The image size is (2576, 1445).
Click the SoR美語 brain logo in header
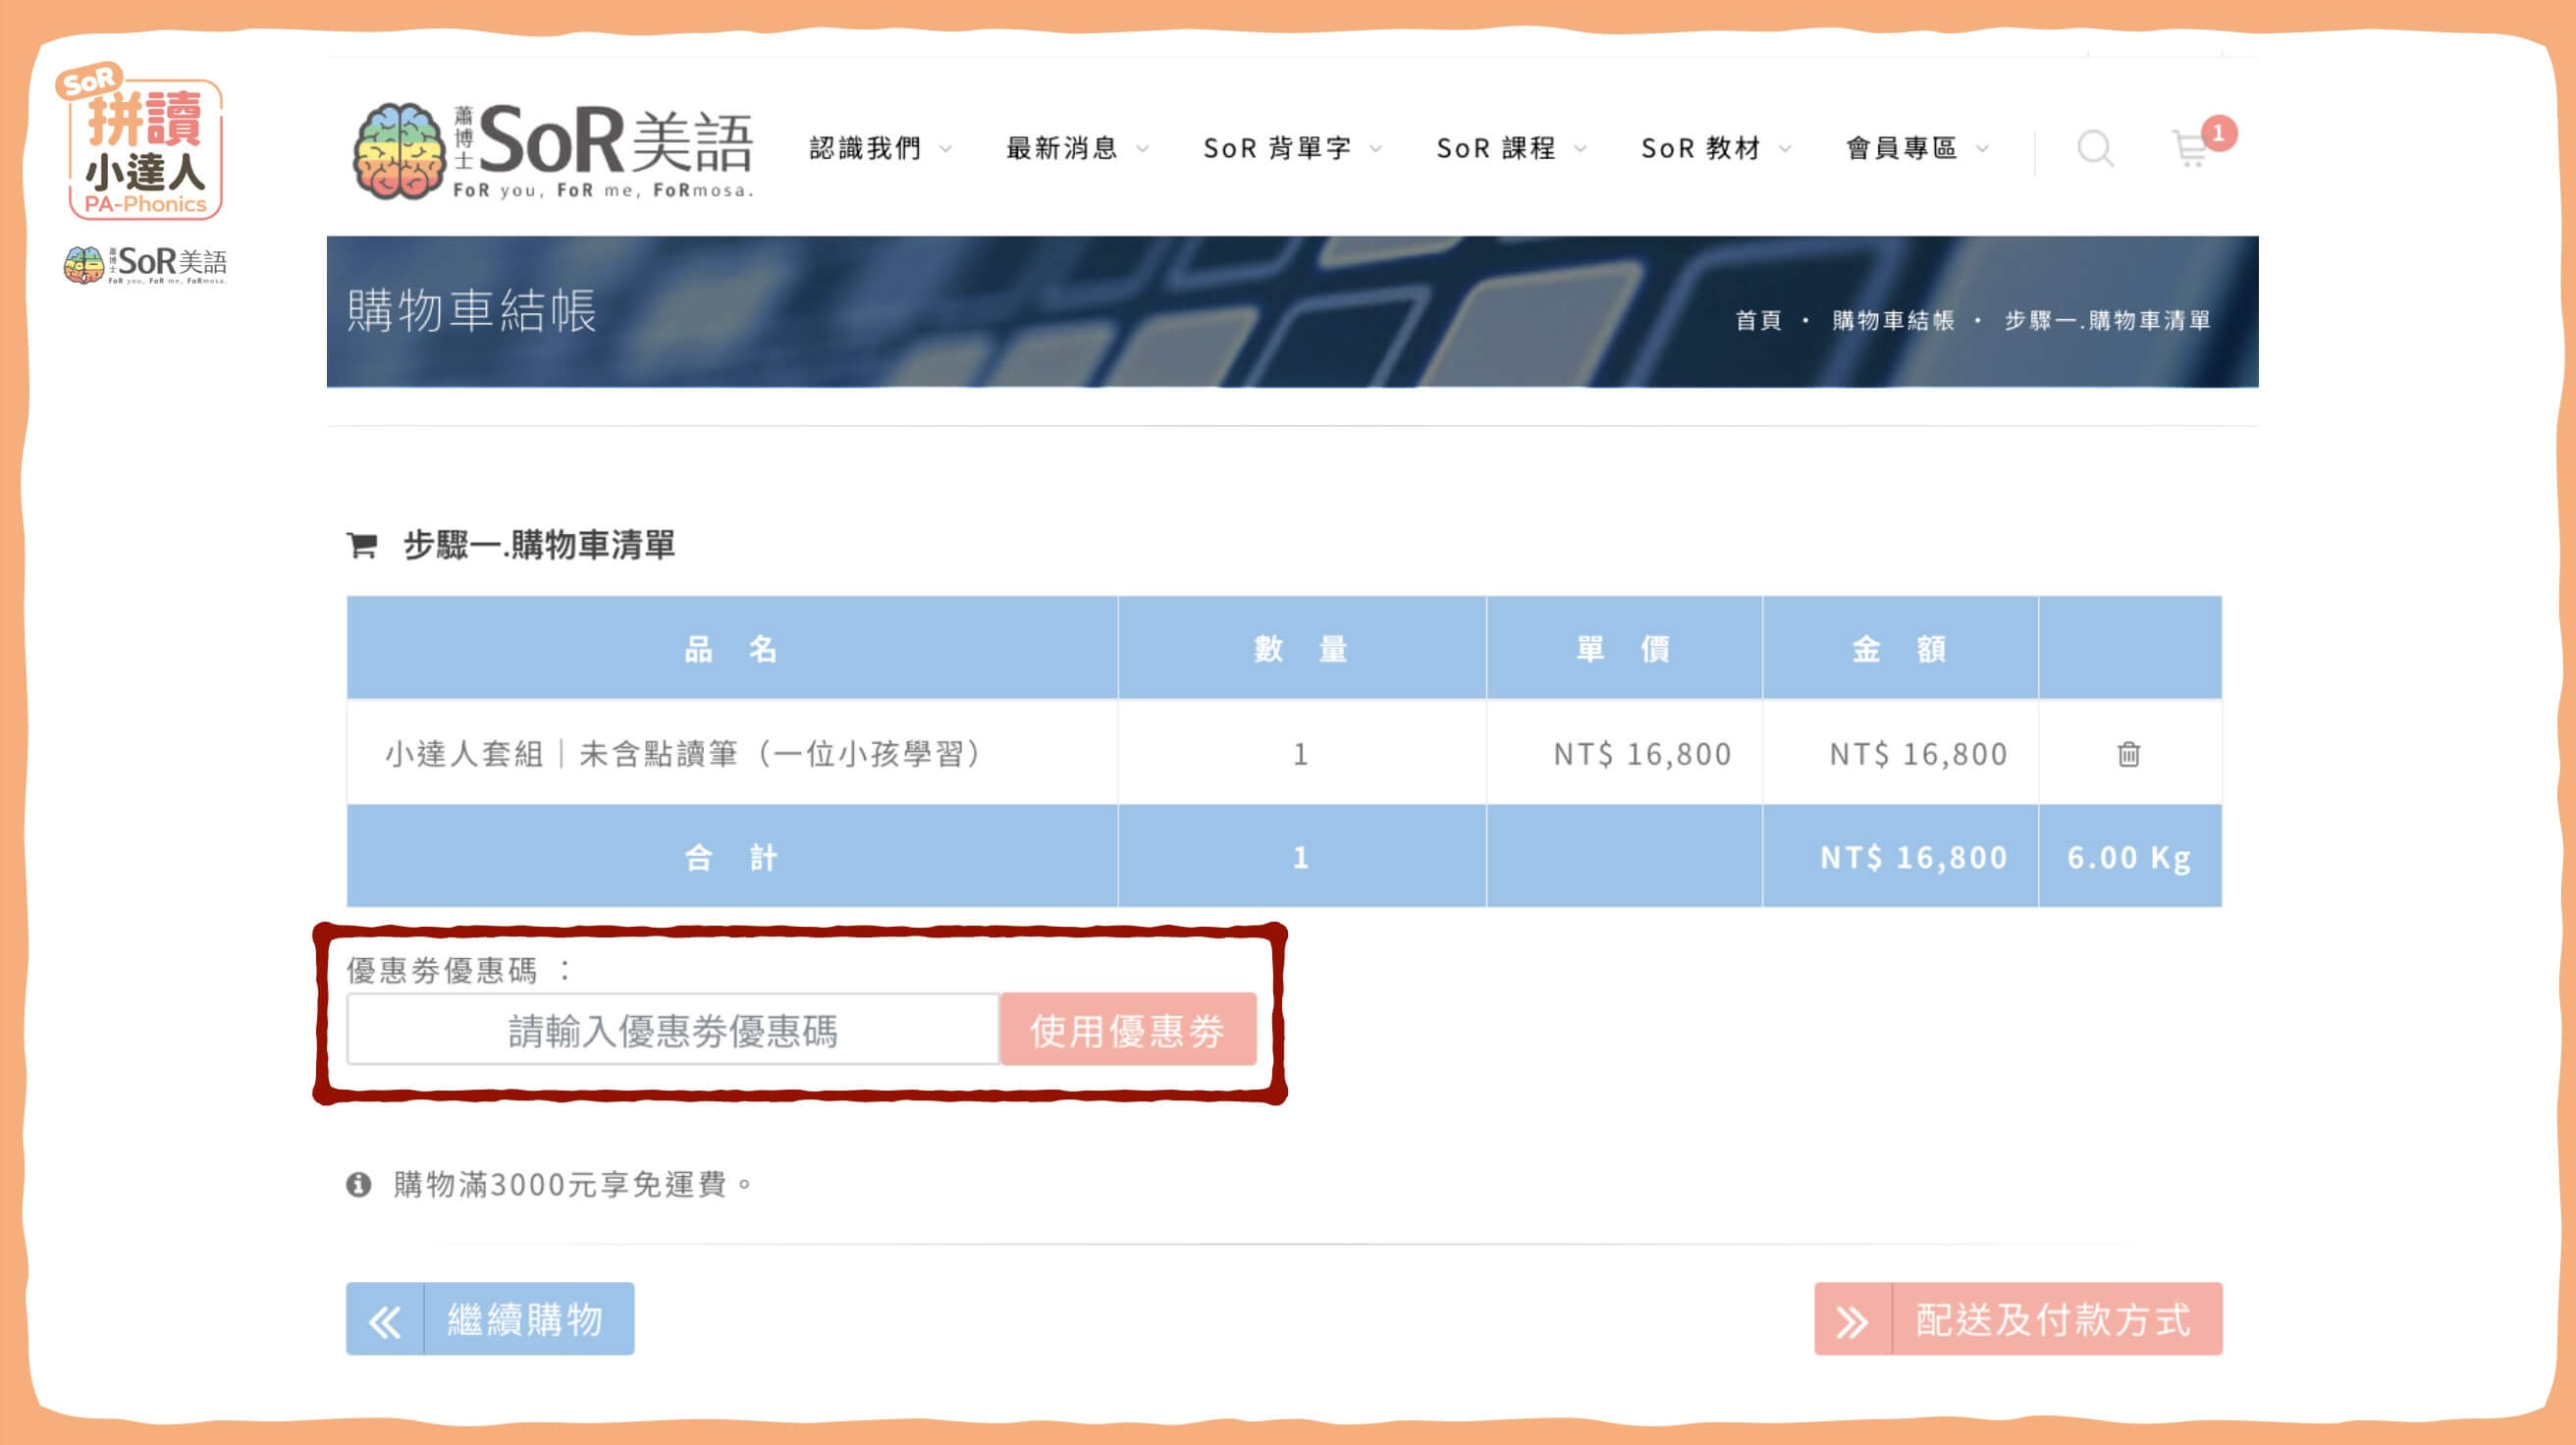pyautogui.click(x=552, y=150)
